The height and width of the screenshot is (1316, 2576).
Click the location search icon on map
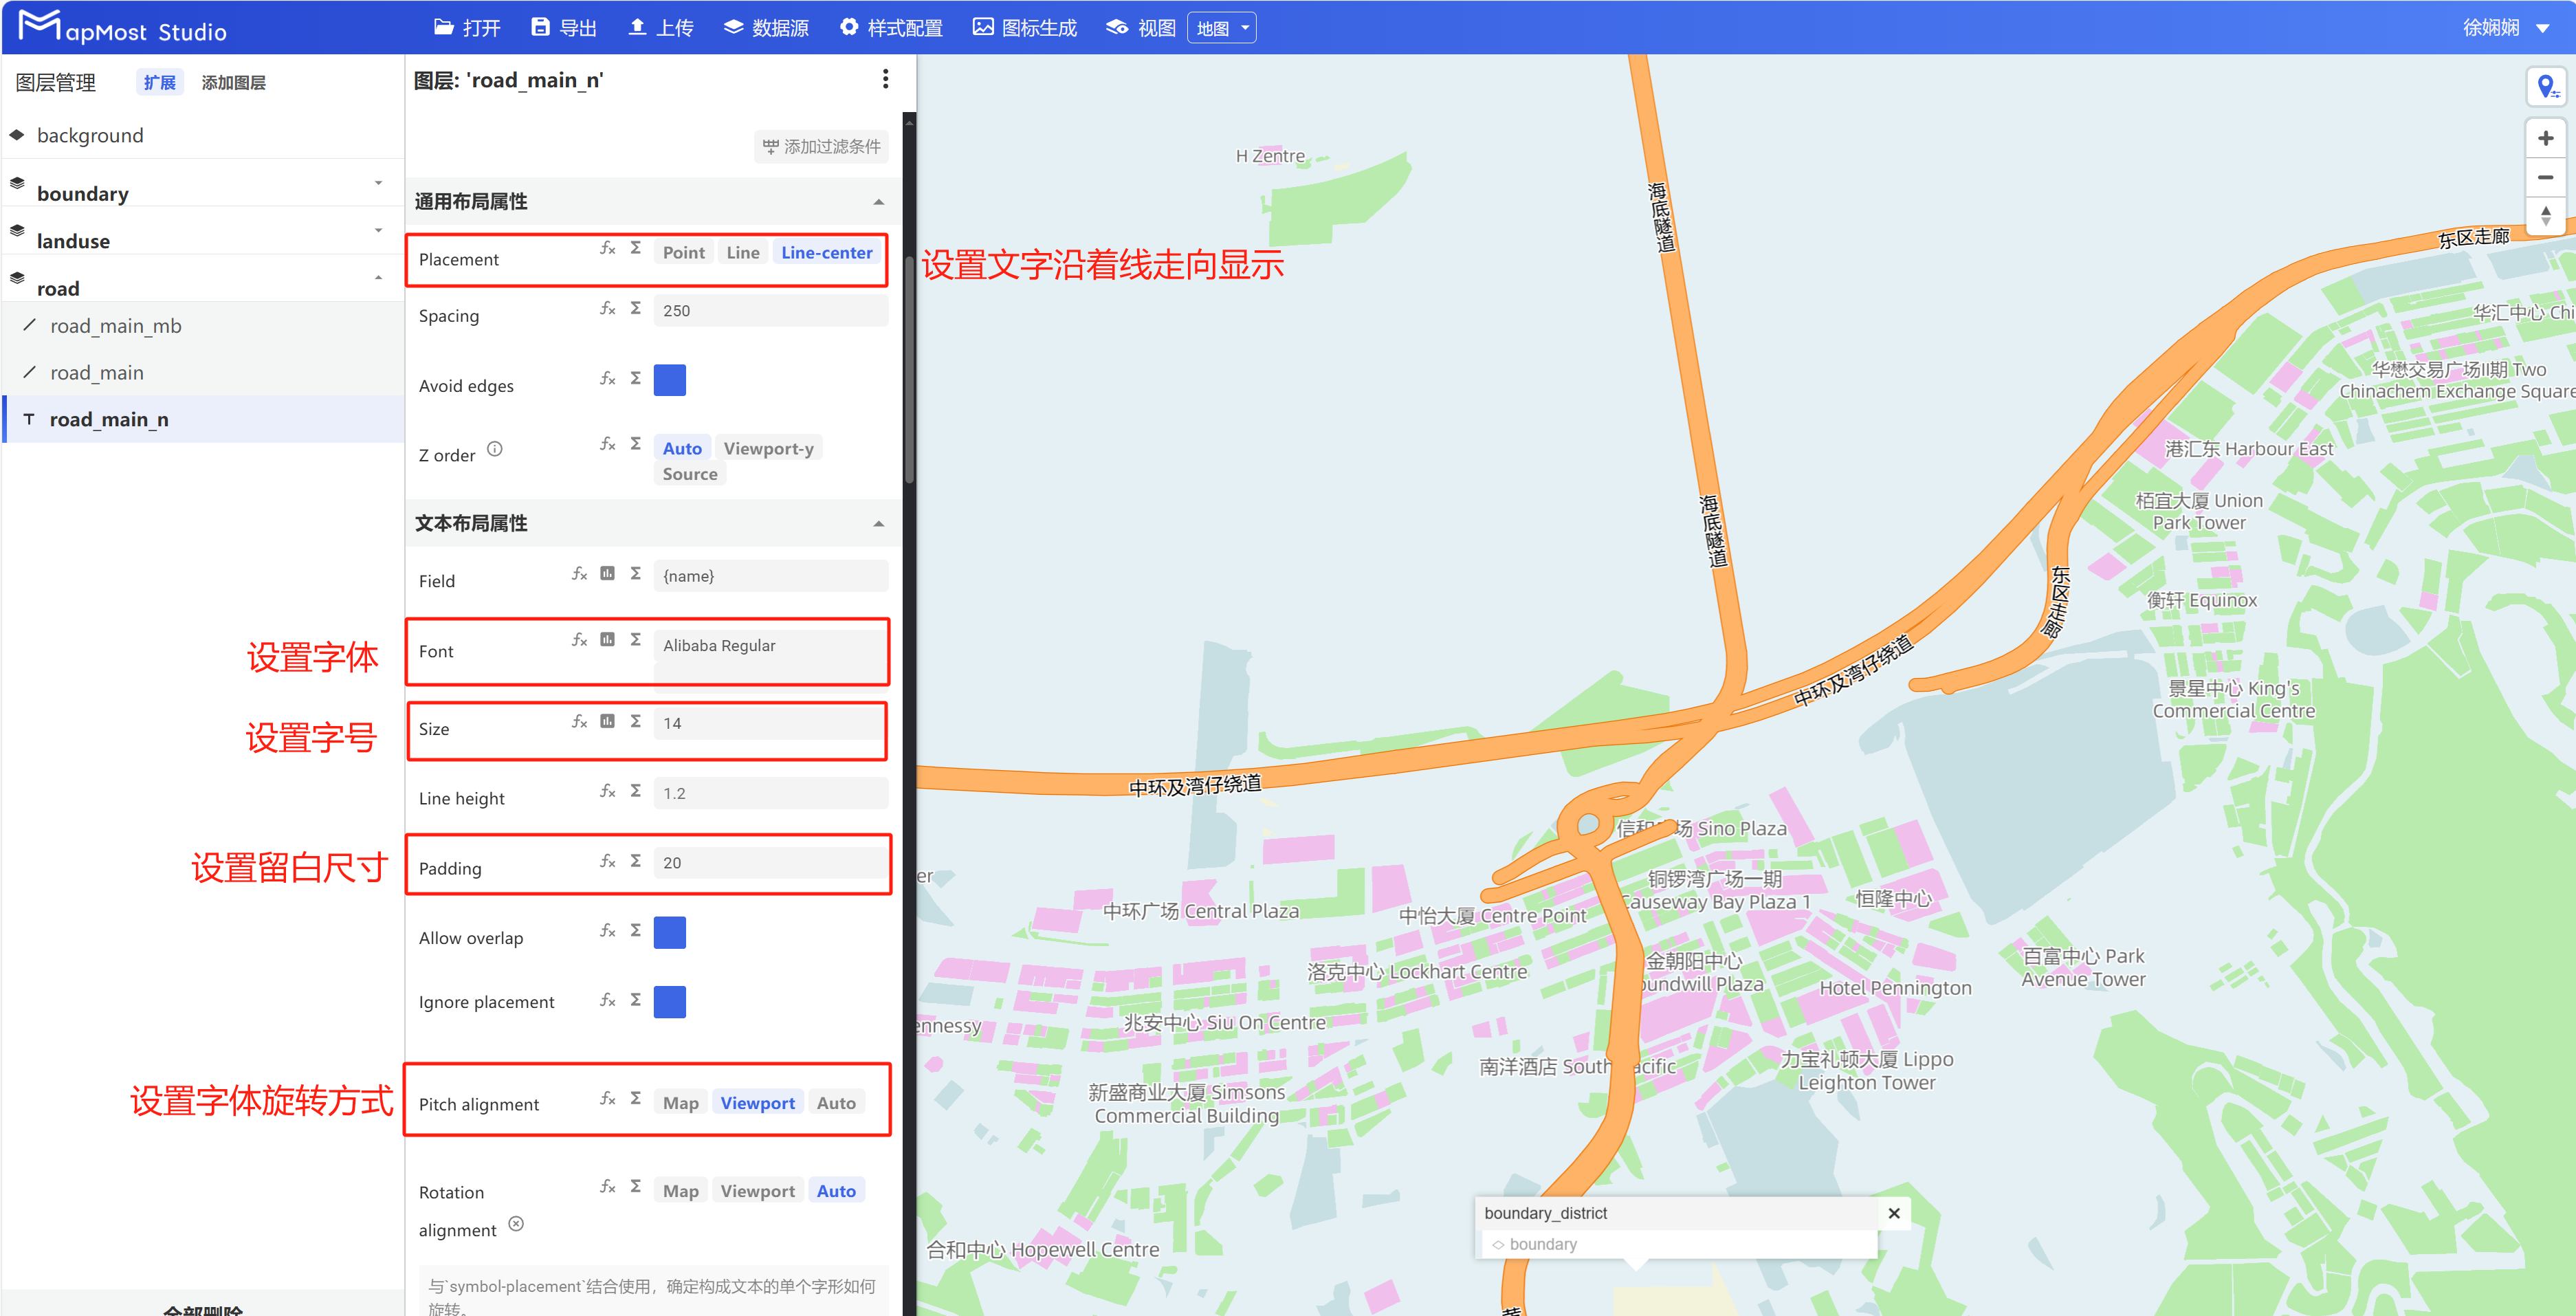(x=2546, y=87)
